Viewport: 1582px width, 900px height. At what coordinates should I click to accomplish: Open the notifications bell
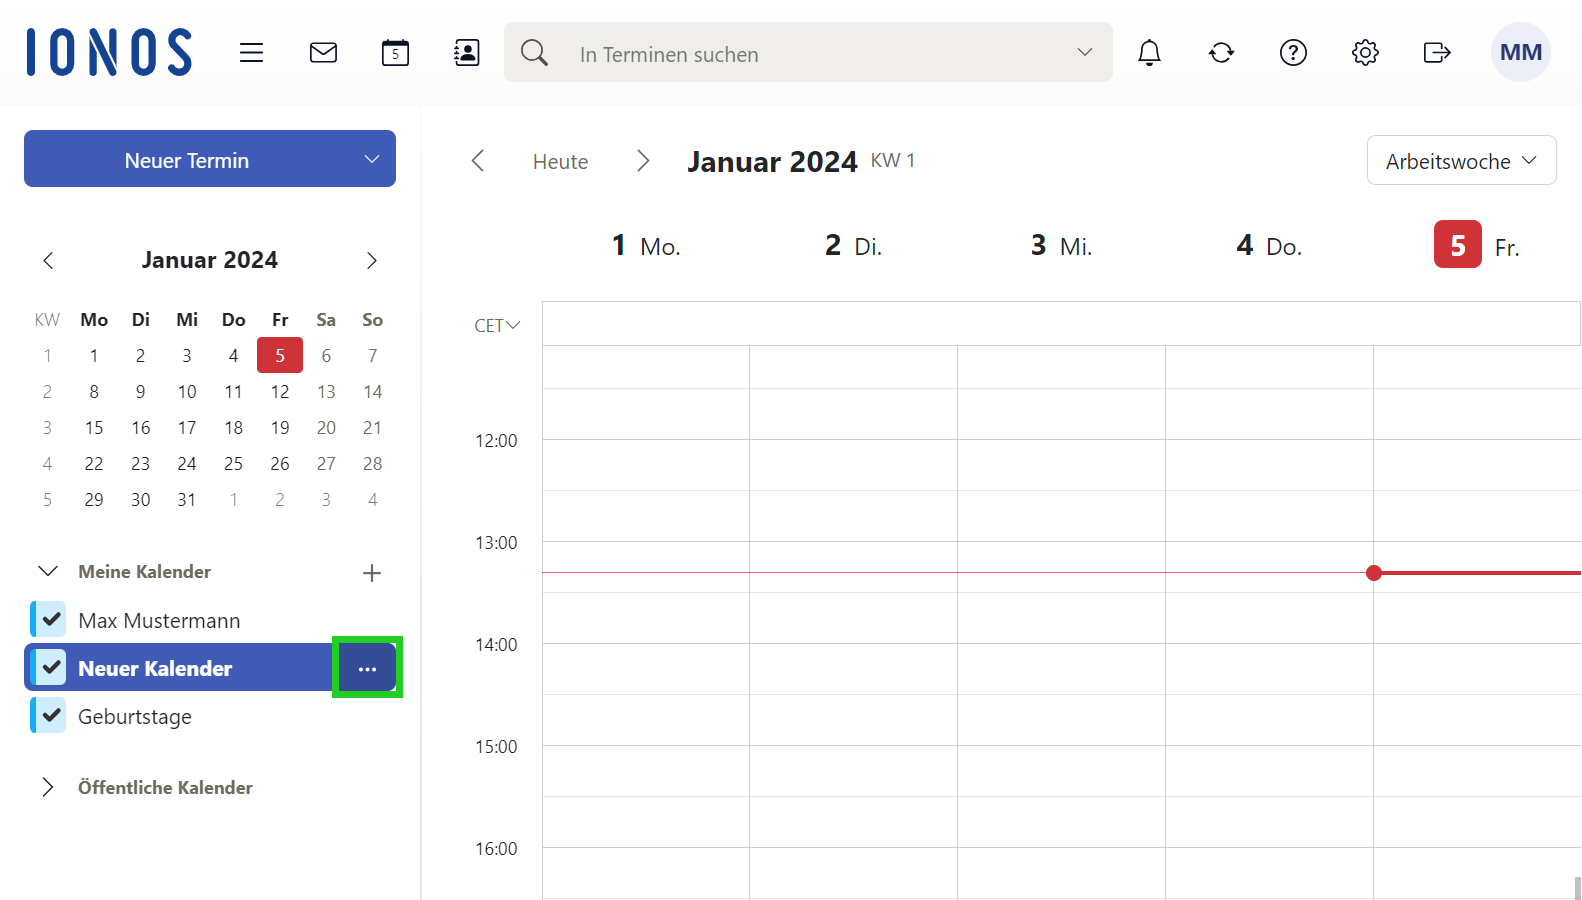1149,53
